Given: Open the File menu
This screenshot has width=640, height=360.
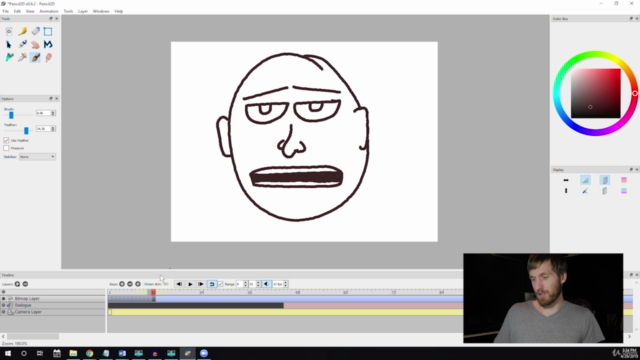Looking at the screenshot, I should click(x=6, y=11).
